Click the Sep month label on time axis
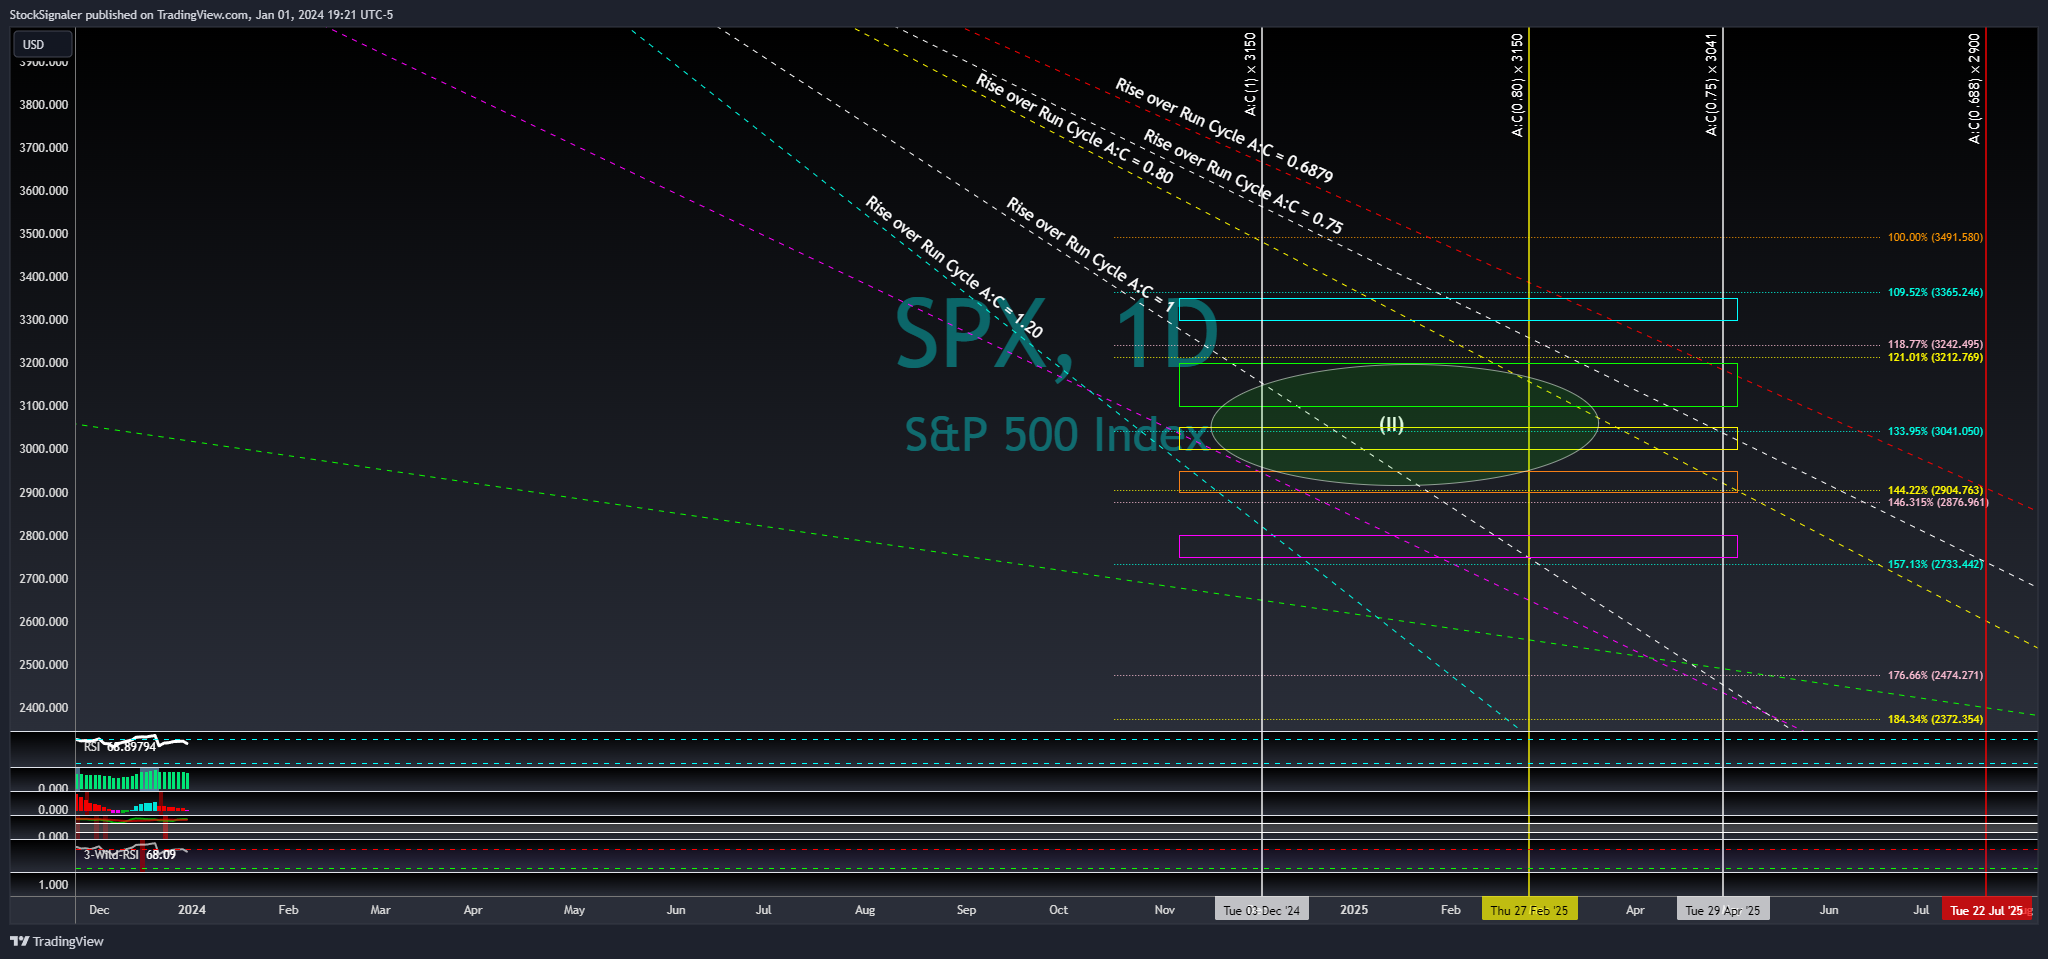The height and width of the screenshot is (959, 2048). tap(967, 910)
